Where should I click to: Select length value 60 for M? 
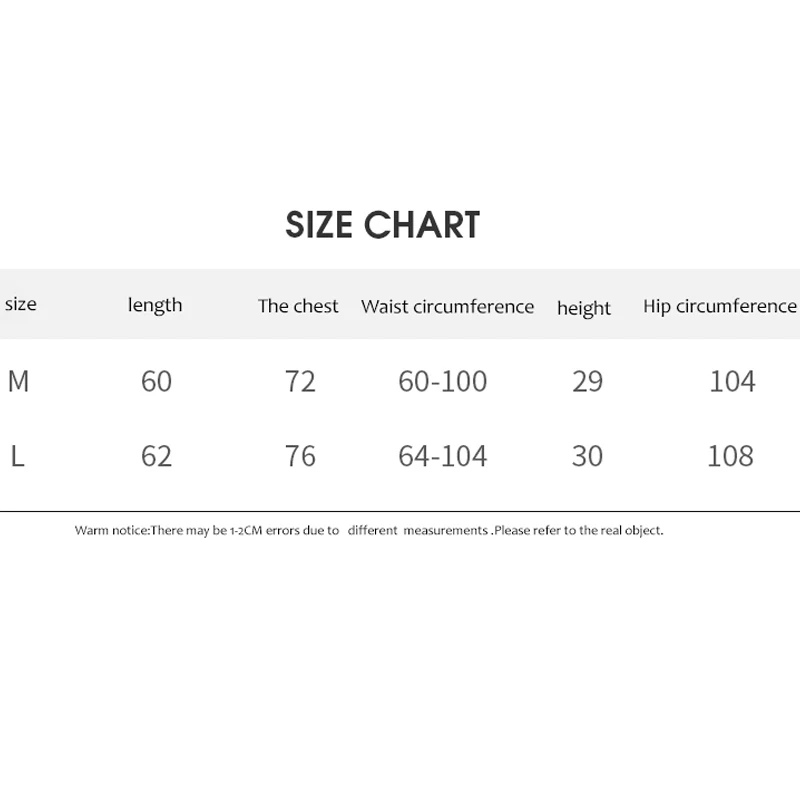(x=157, y=381)
